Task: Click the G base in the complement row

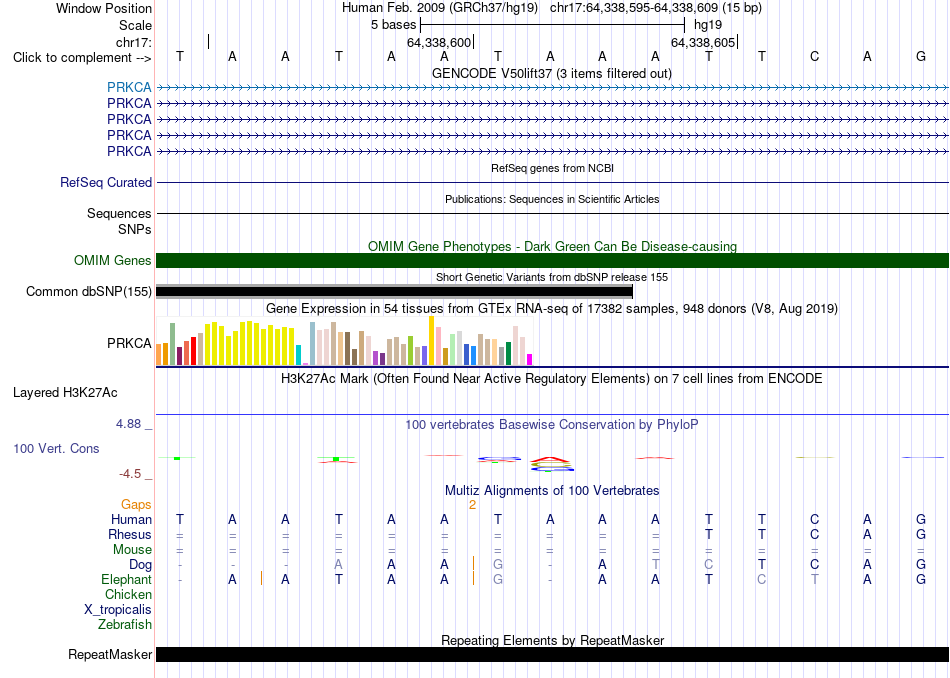Action: pyautogui.click(x=921, y=57)
